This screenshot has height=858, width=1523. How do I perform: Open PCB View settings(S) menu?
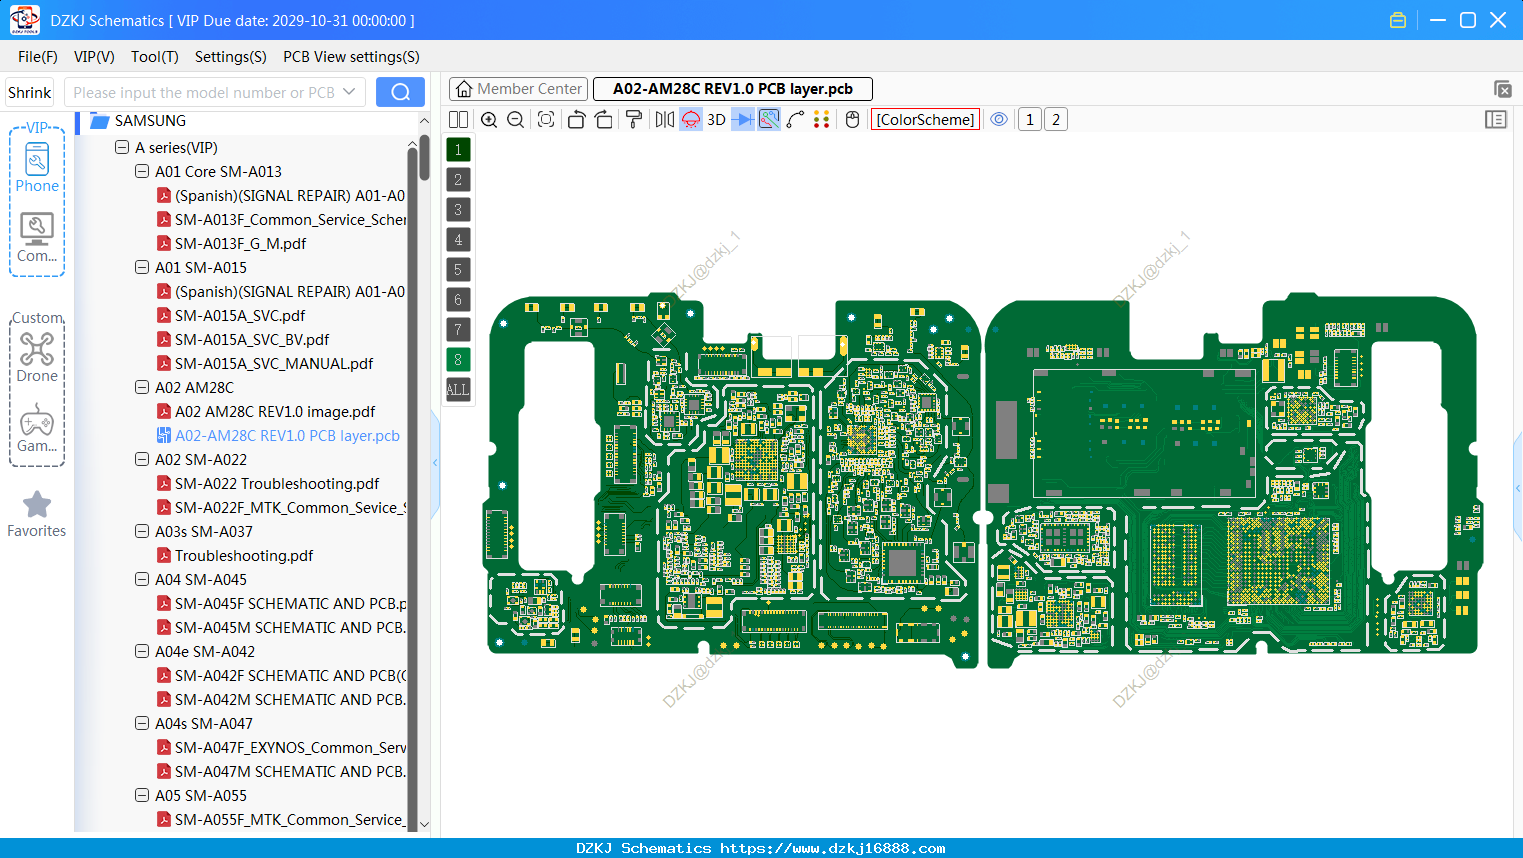351,57
